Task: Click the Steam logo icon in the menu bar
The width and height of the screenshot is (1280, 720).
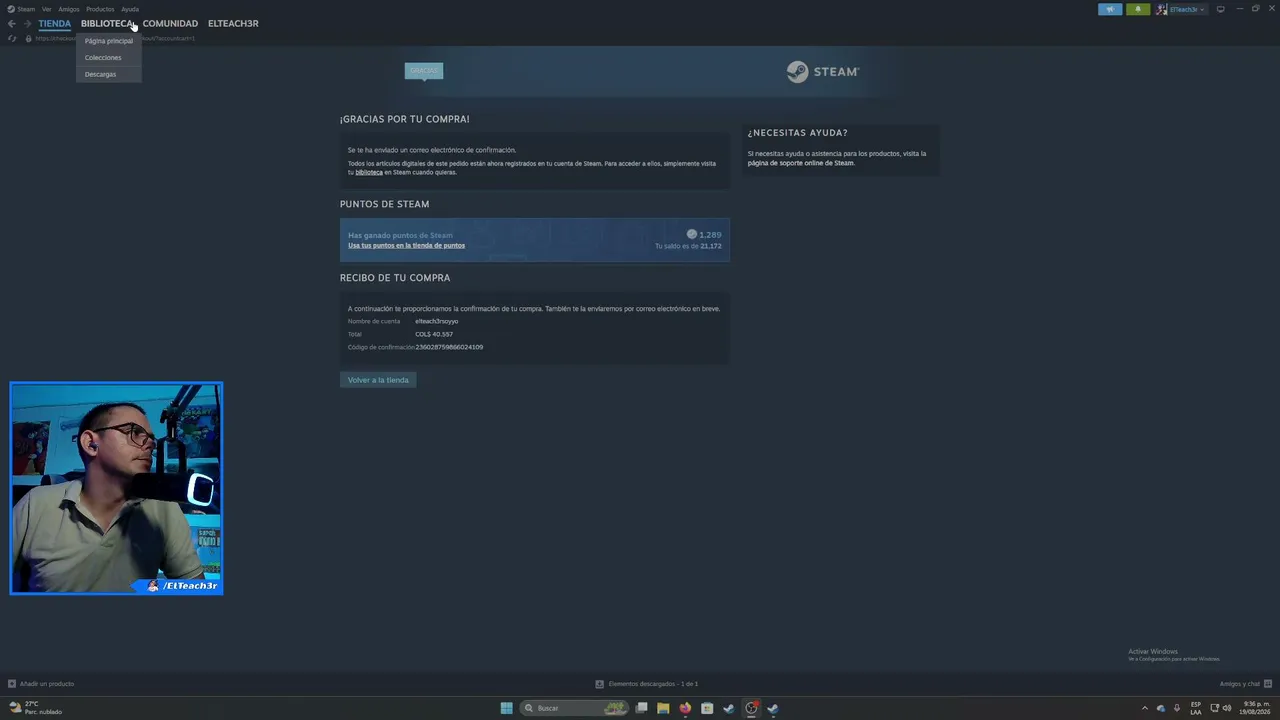Action: pyautogui.click(x=11, y=9)
